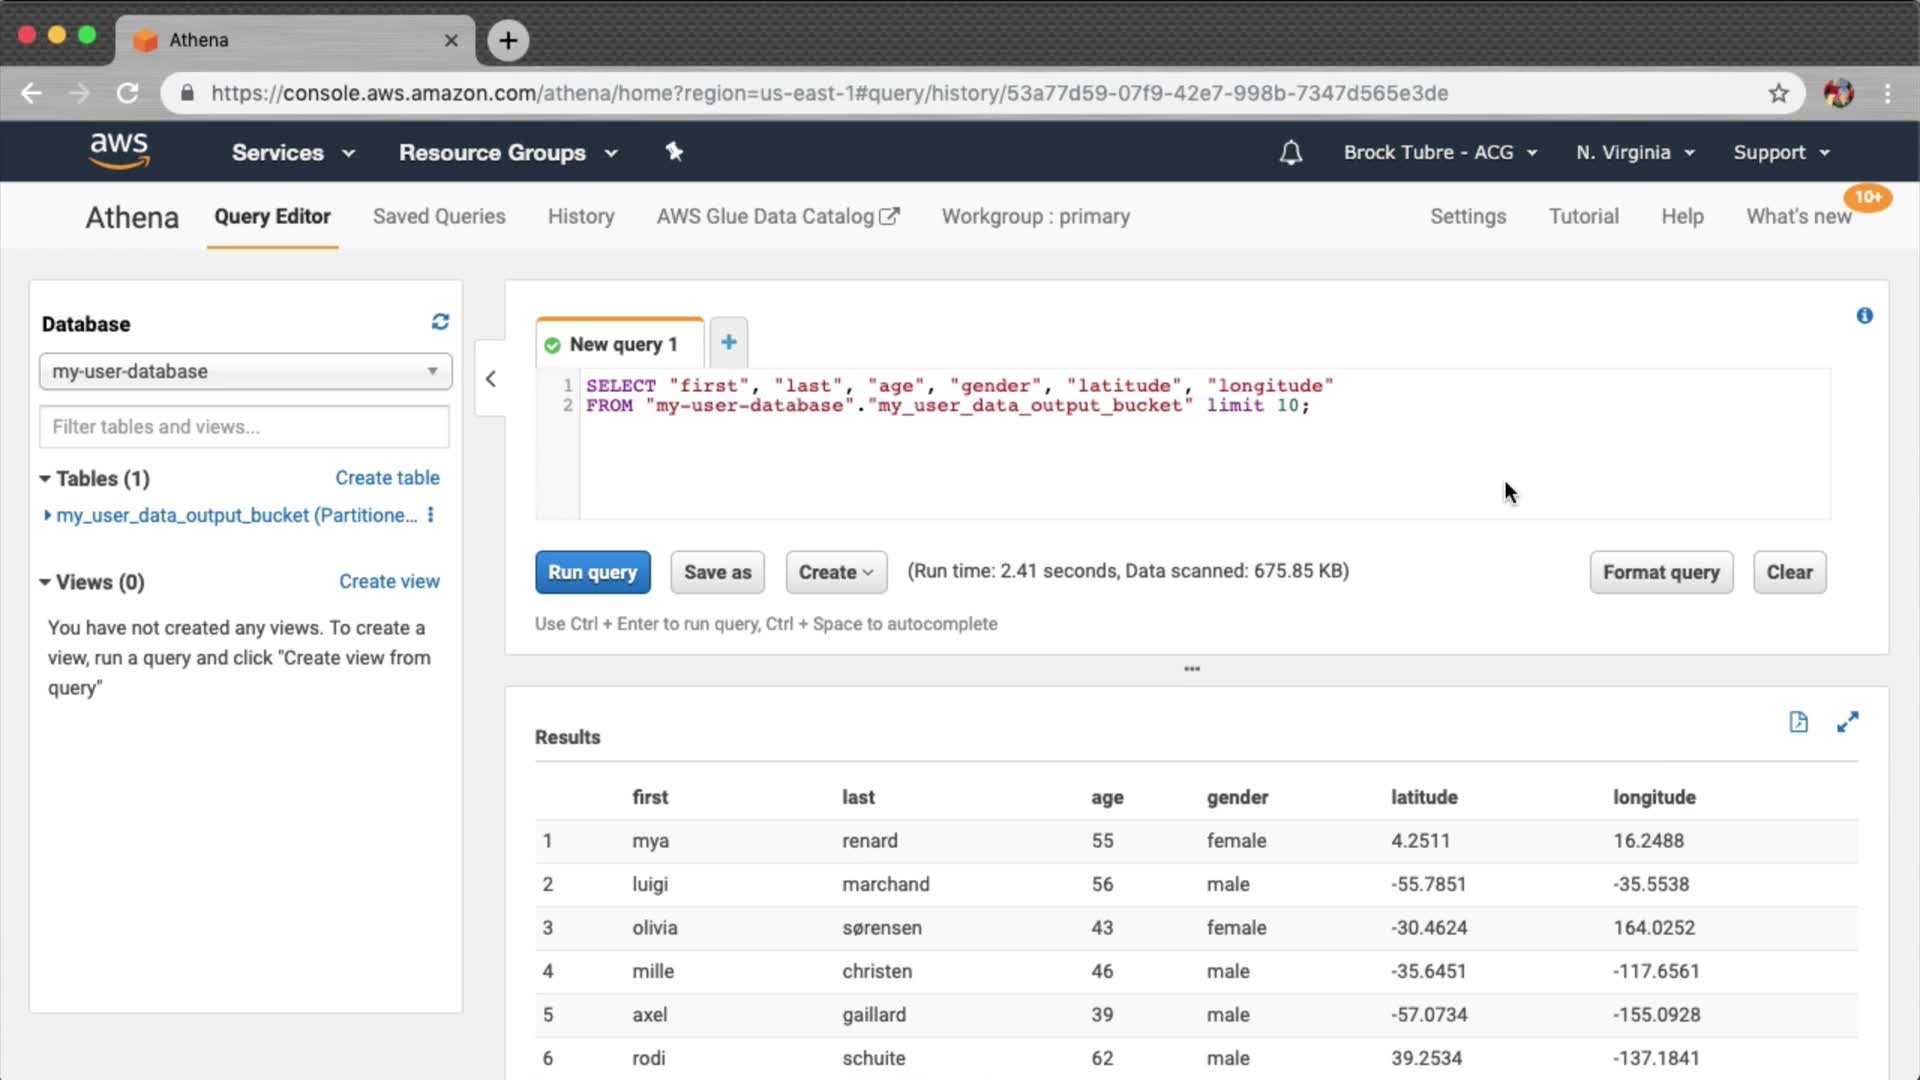
Task: Run the query
Action: click(592, 572)
